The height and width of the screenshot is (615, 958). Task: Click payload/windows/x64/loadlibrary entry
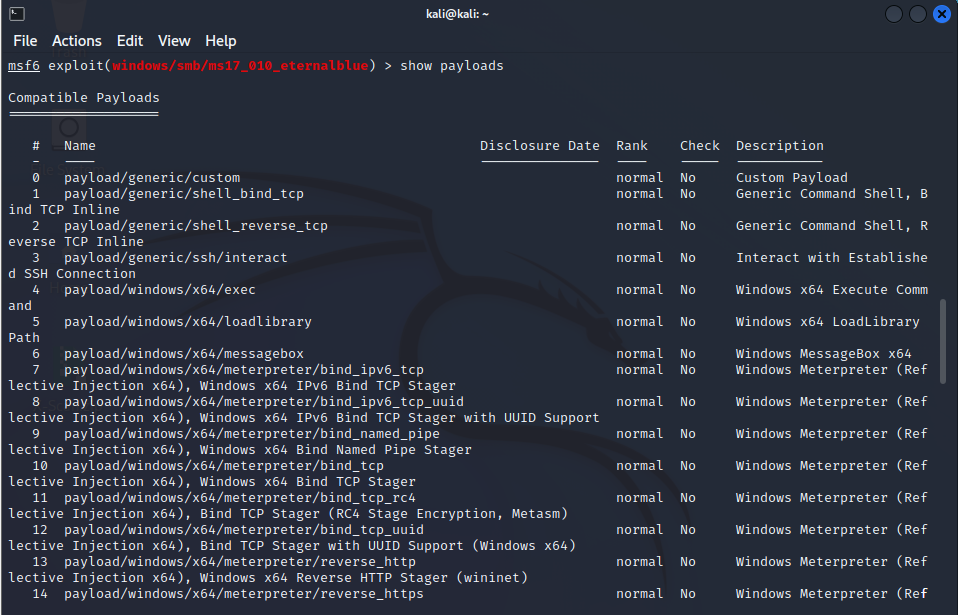point(188,321)
